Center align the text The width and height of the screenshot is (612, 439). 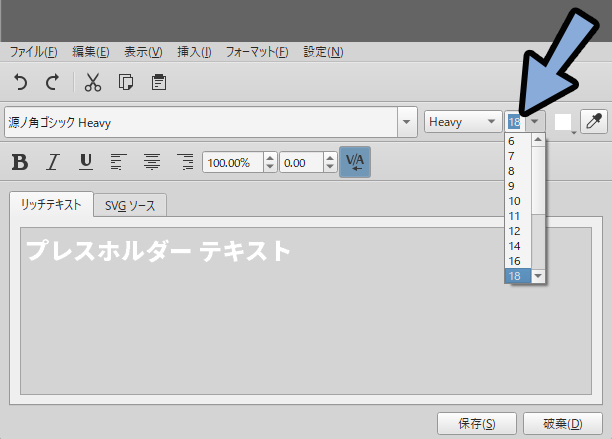click(151, 162)
